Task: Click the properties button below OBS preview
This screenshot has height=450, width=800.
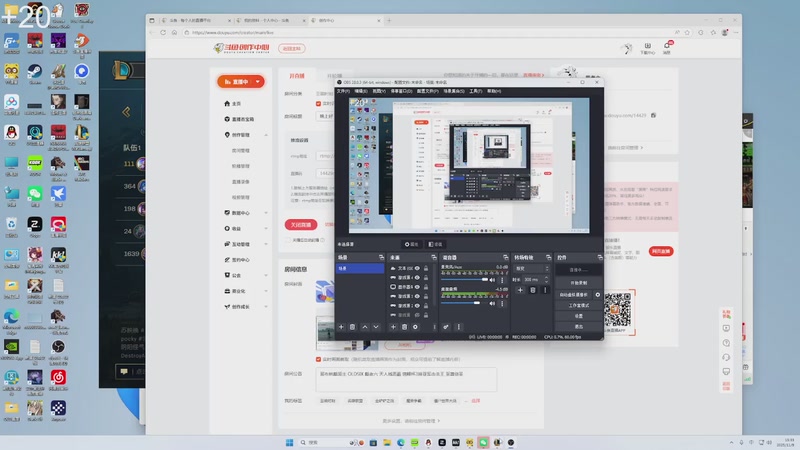Action: pos(411,244)
